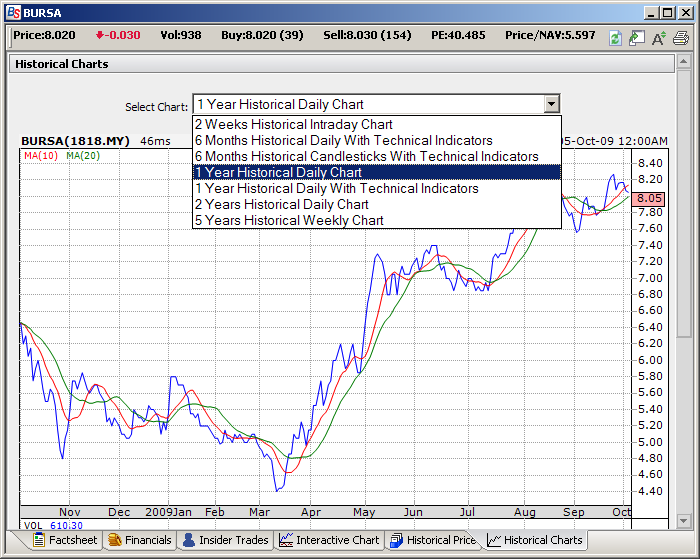Click the Vol:938 value
This screenshot has width=700, height=559.
coord(181,35)
